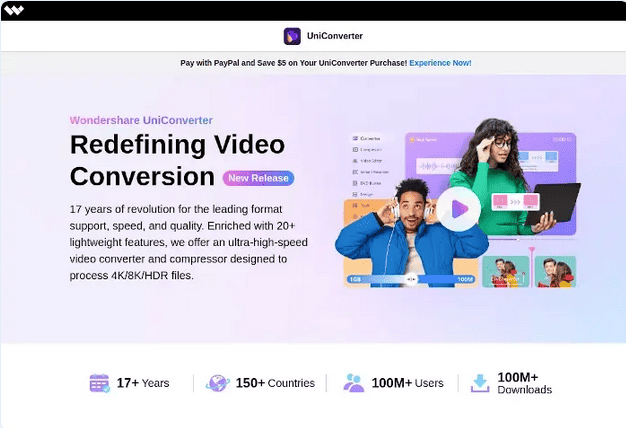Image resolution: width=626 pixels, height=428 pixels.
Task: Click the Wondershare UniConverter subtitle text
Action: coord(141,120)
